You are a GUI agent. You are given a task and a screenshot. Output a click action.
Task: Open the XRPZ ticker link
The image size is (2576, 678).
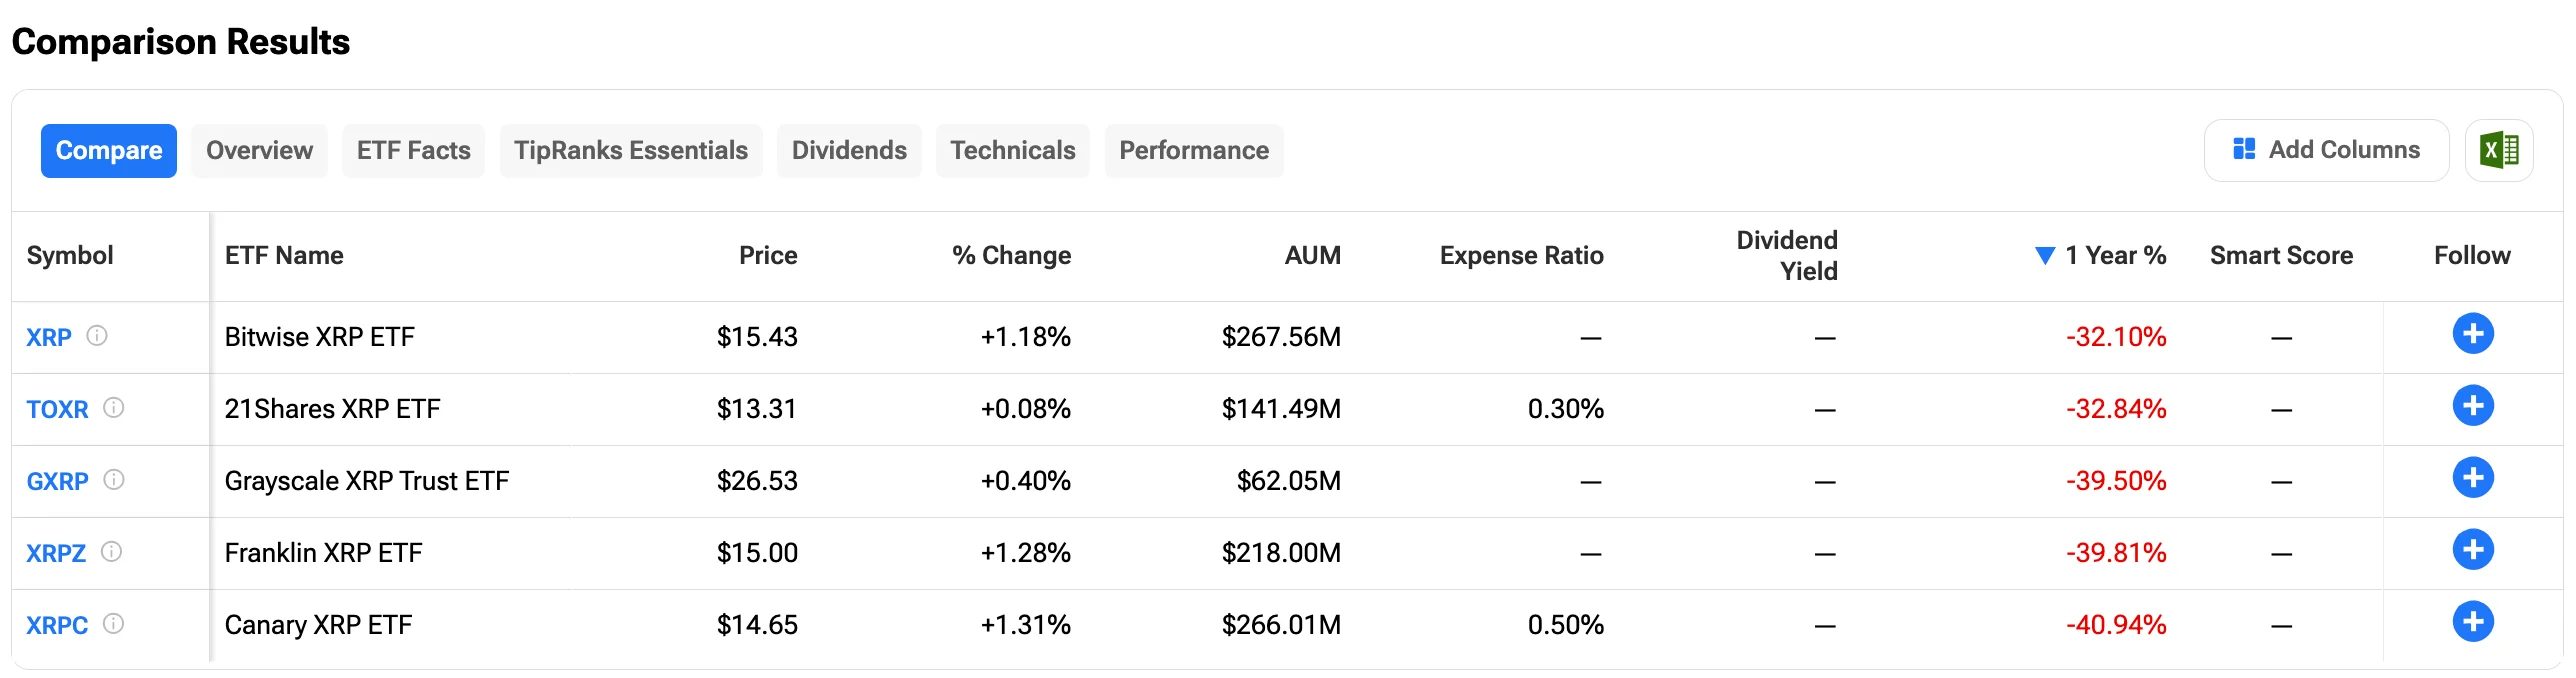click(x=56, y=553)
